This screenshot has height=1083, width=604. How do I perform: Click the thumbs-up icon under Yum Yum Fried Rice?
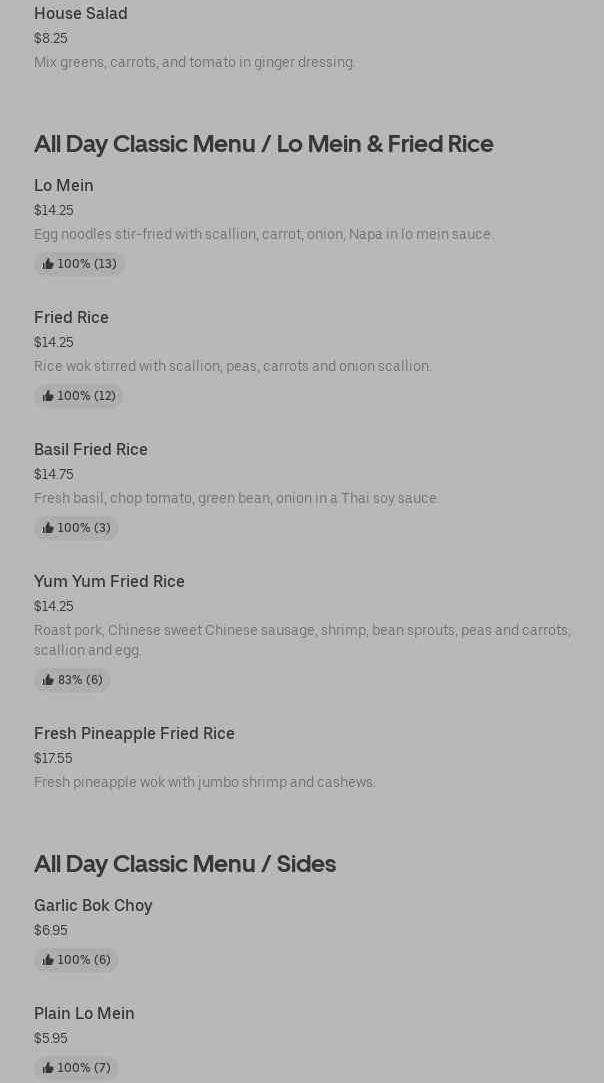point(48,680)
